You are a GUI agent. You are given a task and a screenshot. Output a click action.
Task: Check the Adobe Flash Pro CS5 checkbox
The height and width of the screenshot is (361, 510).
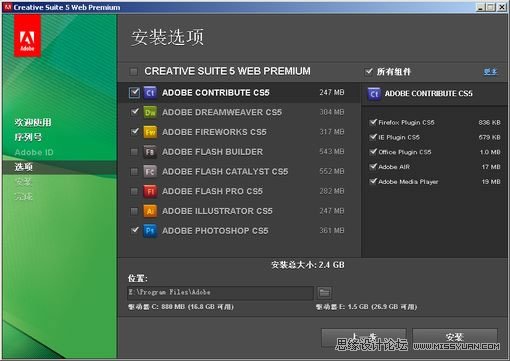pos(134,191)
